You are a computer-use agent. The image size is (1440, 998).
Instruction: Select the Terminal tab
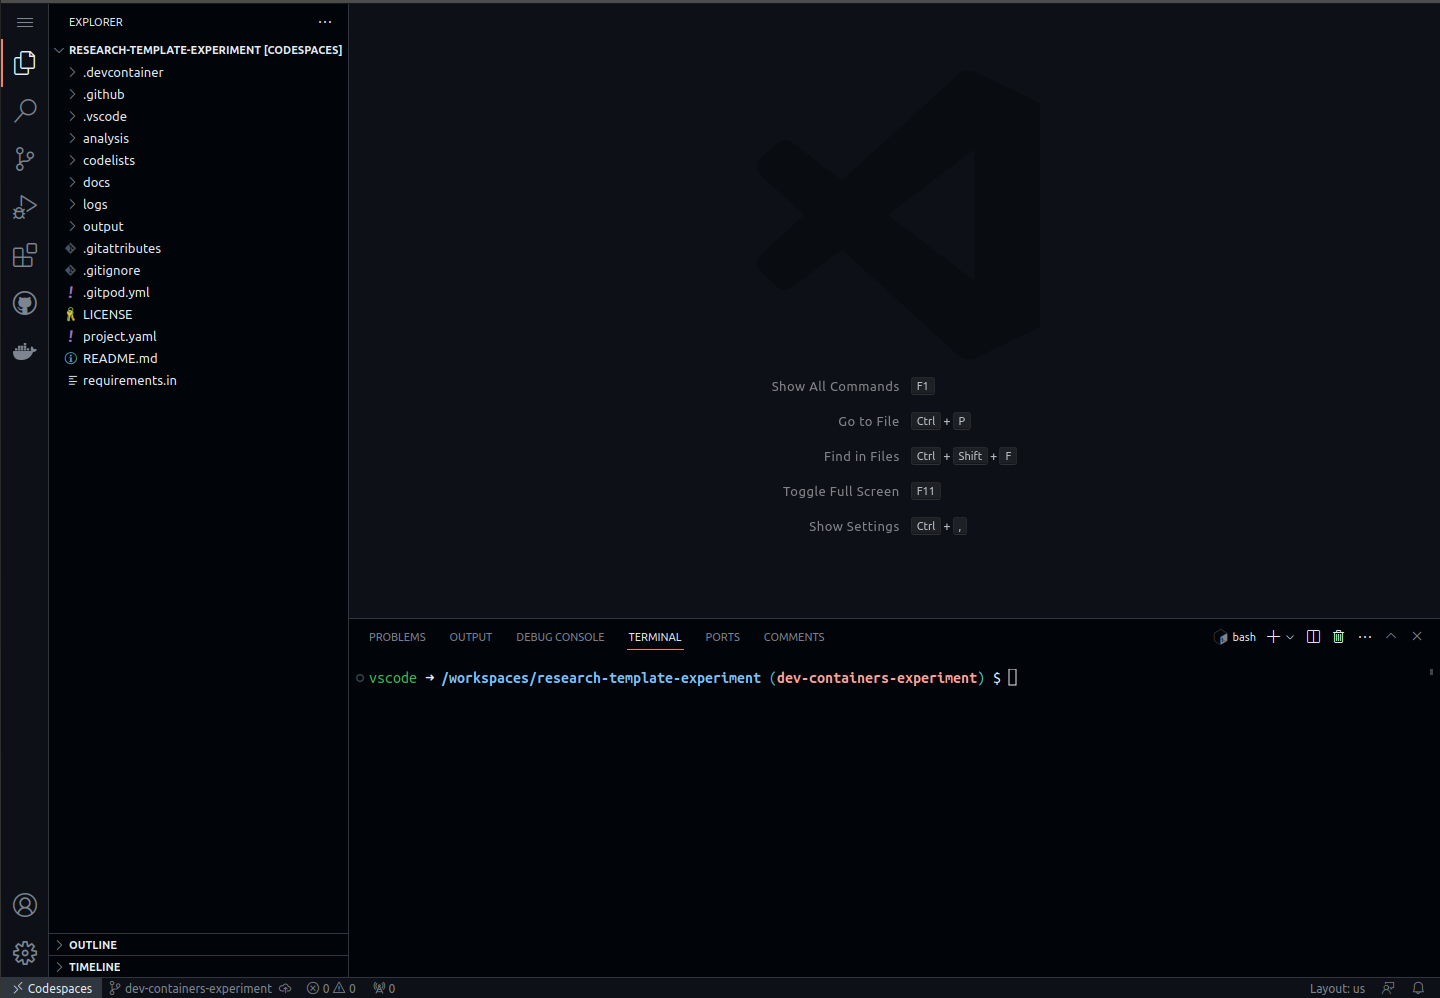pos(655,637)
